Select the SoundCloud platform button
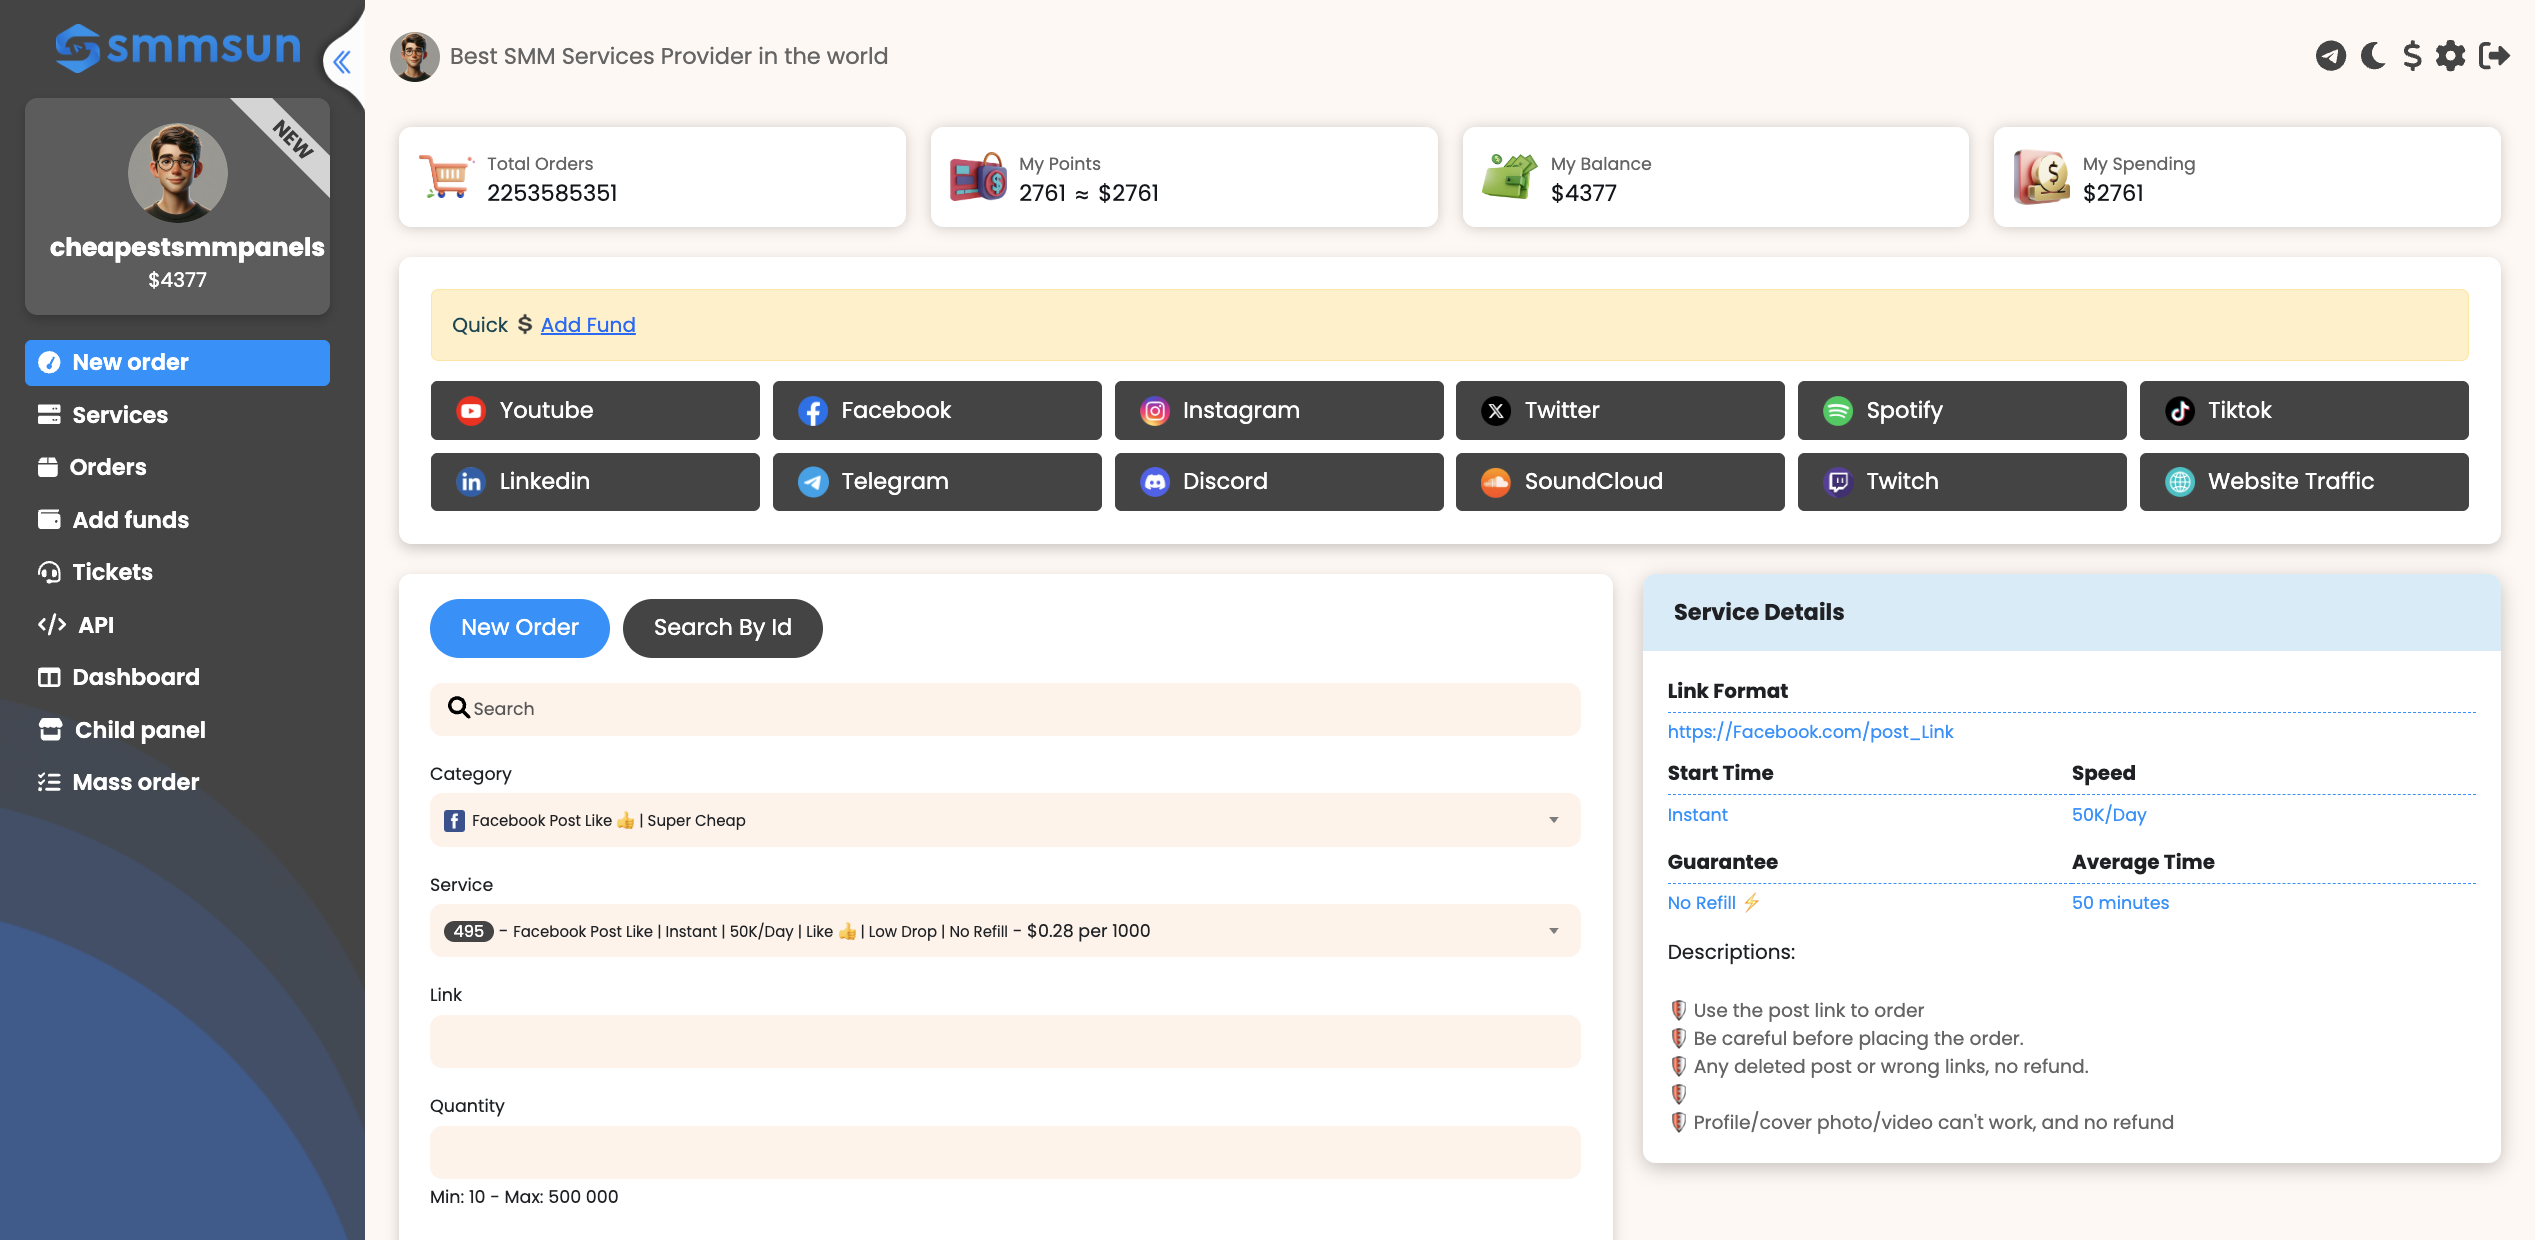The height and width of the screenshot is (1240, 2535). click(1619, 482)
